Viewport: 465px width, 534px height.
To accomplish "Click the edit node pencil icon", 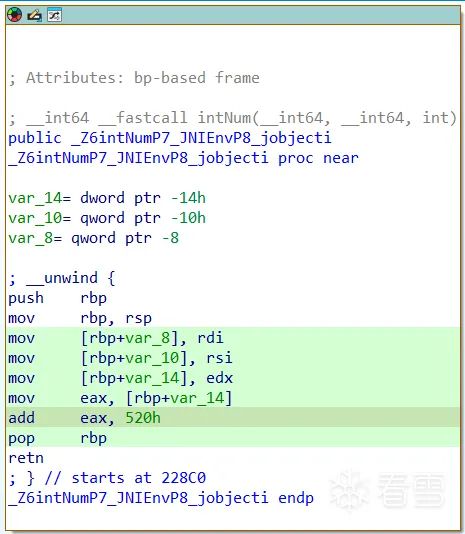I will 34,15.
